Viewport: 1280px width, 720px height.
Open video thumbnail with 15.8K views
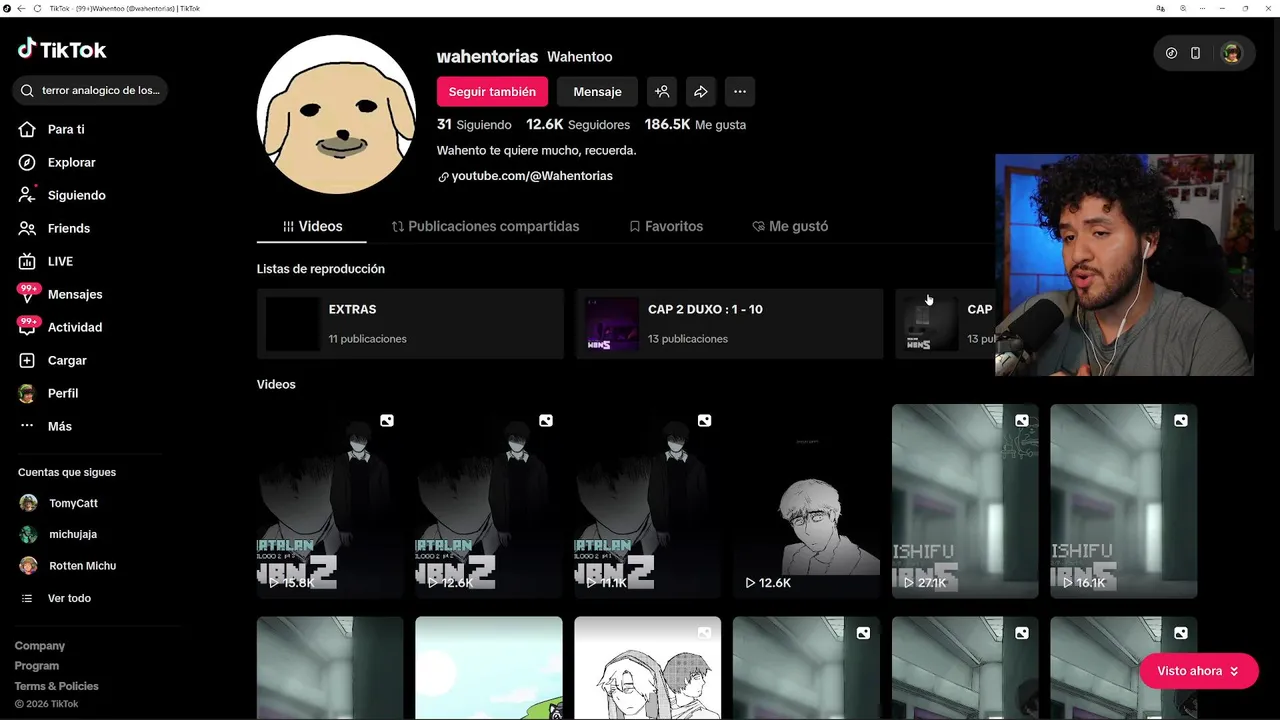click(330, 501)
